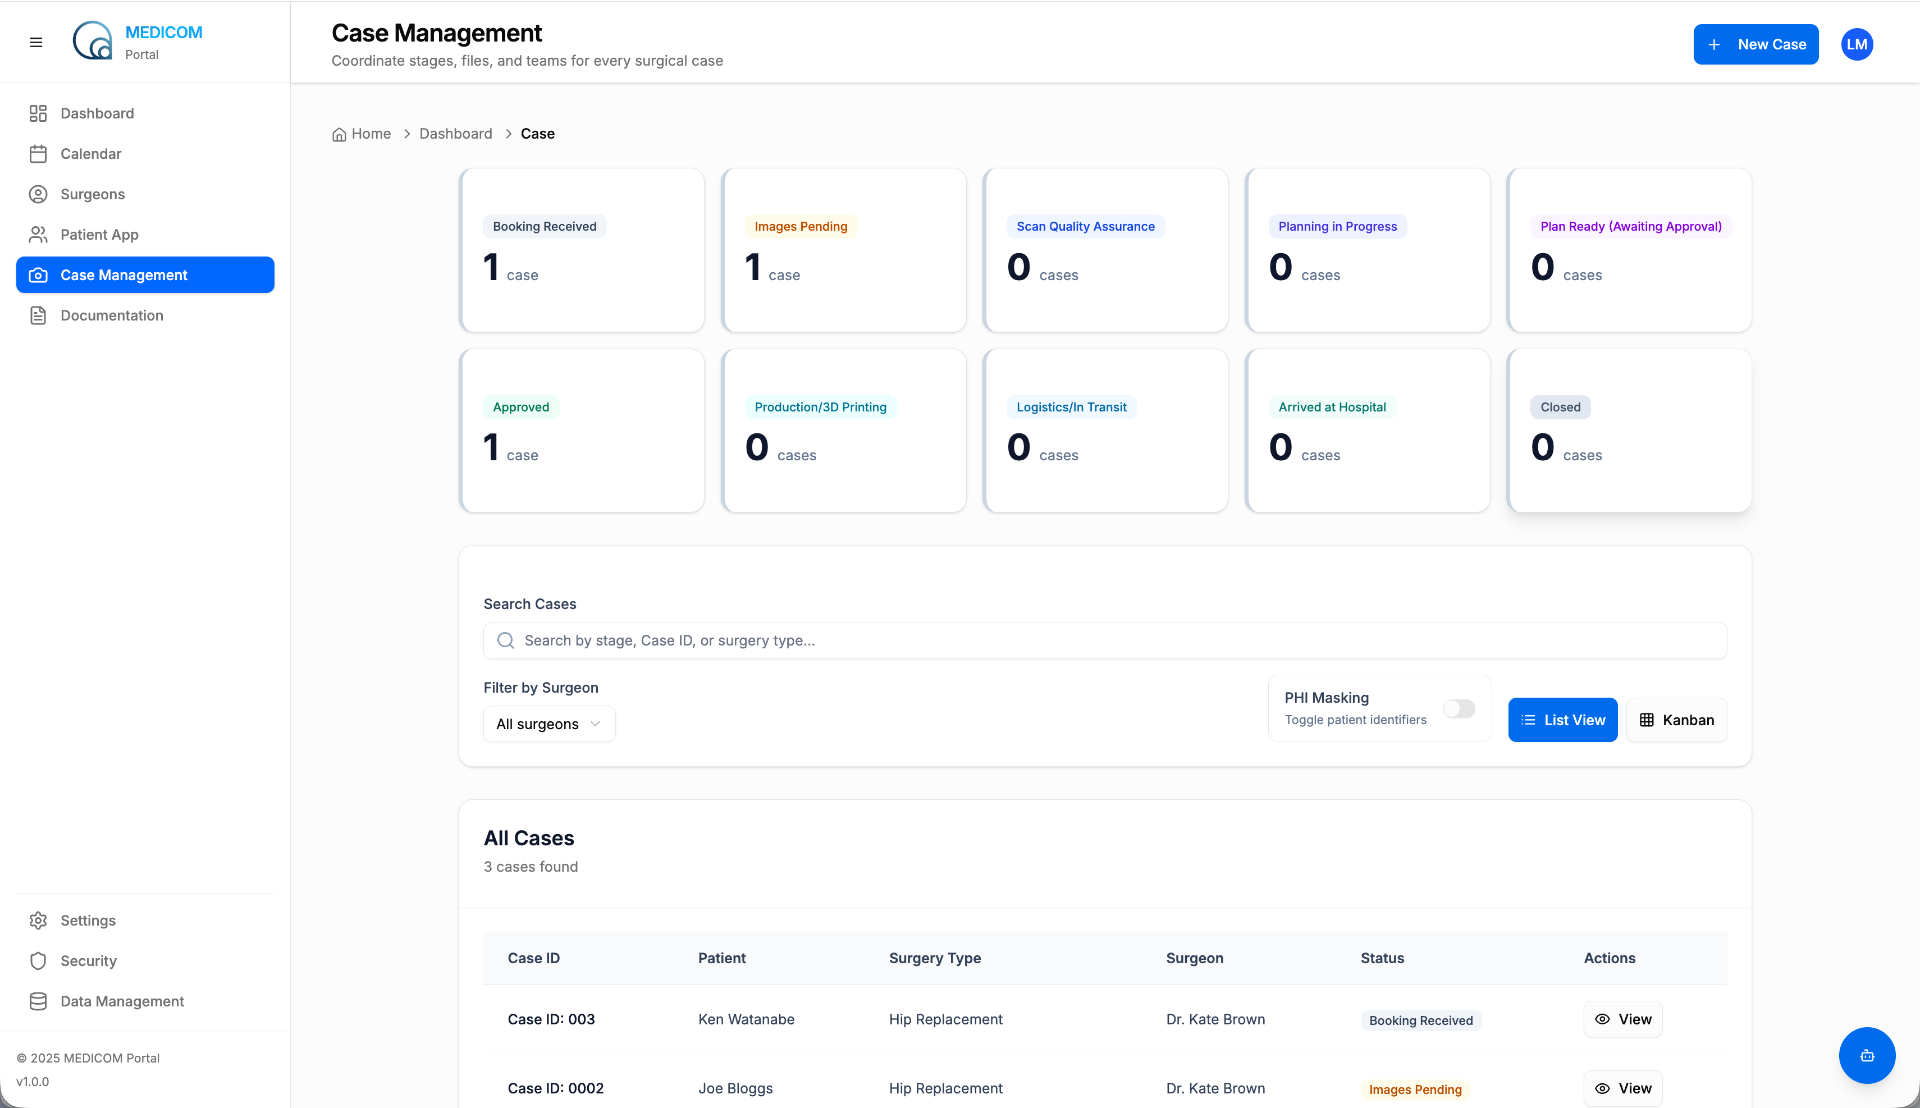Click Booking Received status badge in table
Viewport: 1920px width, 1108px height.
1421,1020
